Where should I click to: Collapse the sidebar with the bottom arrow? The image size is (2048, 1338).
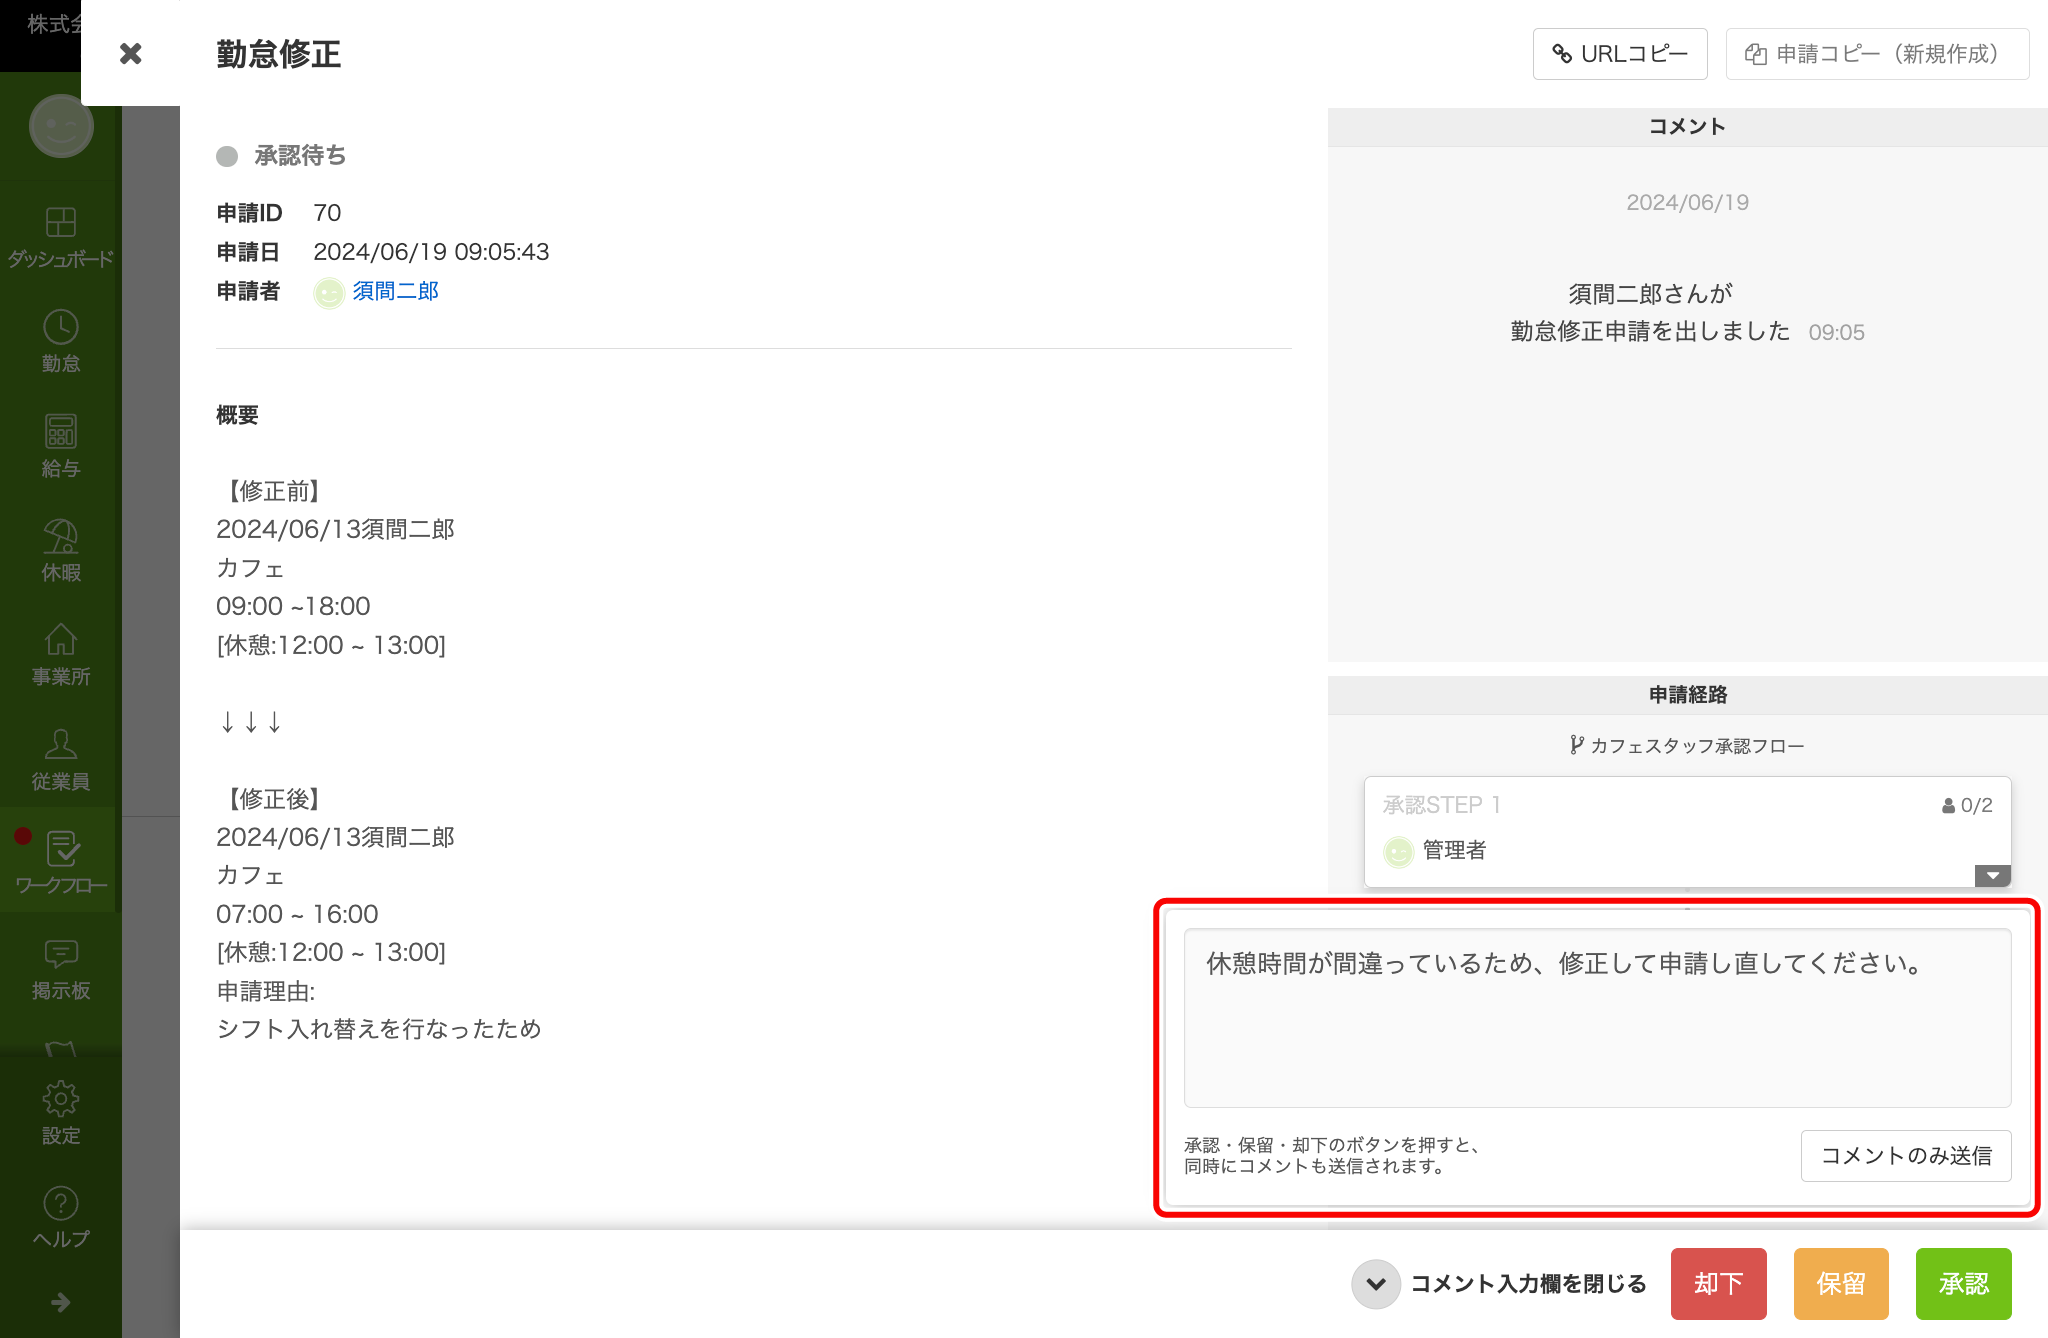click(x=62, y=1302)
